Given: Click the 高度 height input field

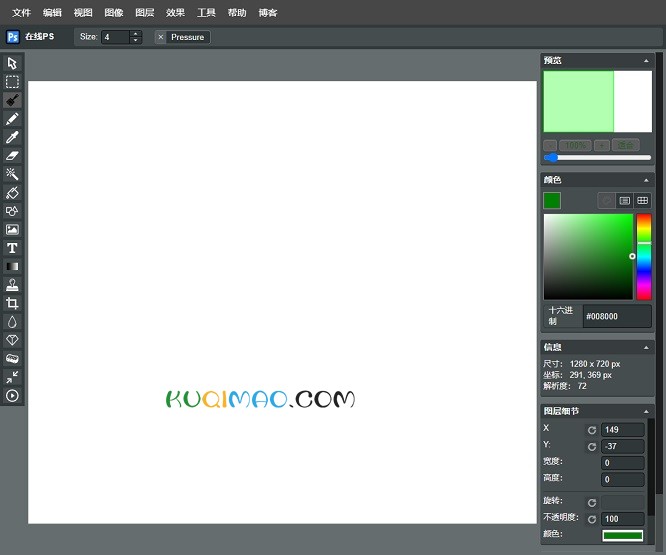Looking at the screenshot, I should pos(623,479).
